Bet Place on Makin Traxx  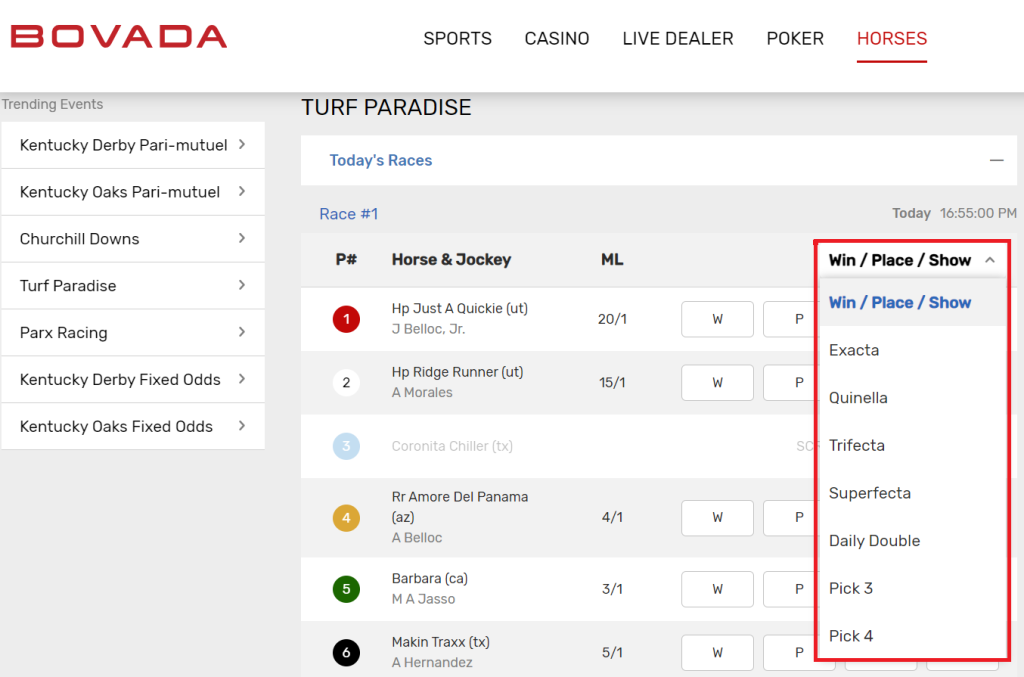pyautogui.click(x=791, y=652)
